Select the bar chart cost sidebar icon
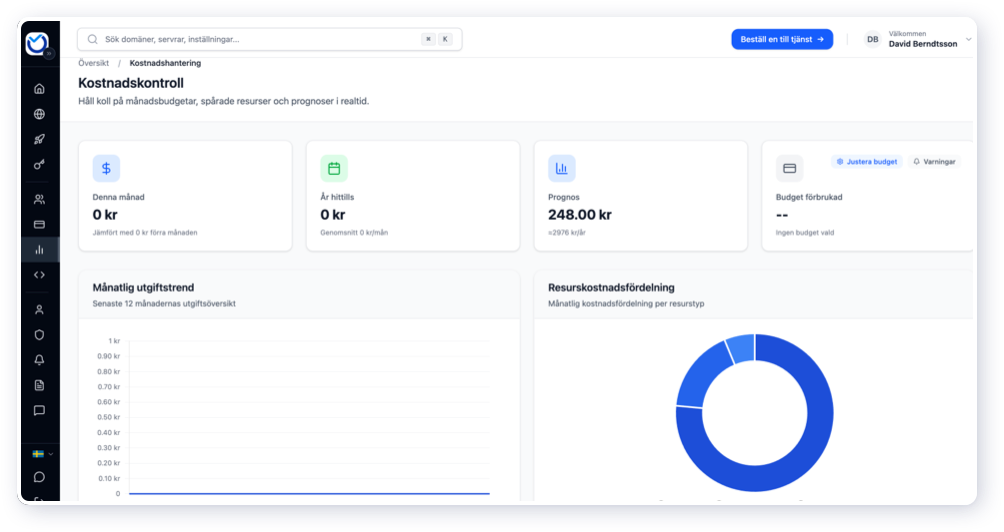1004x532 pixels. (39, 249)
